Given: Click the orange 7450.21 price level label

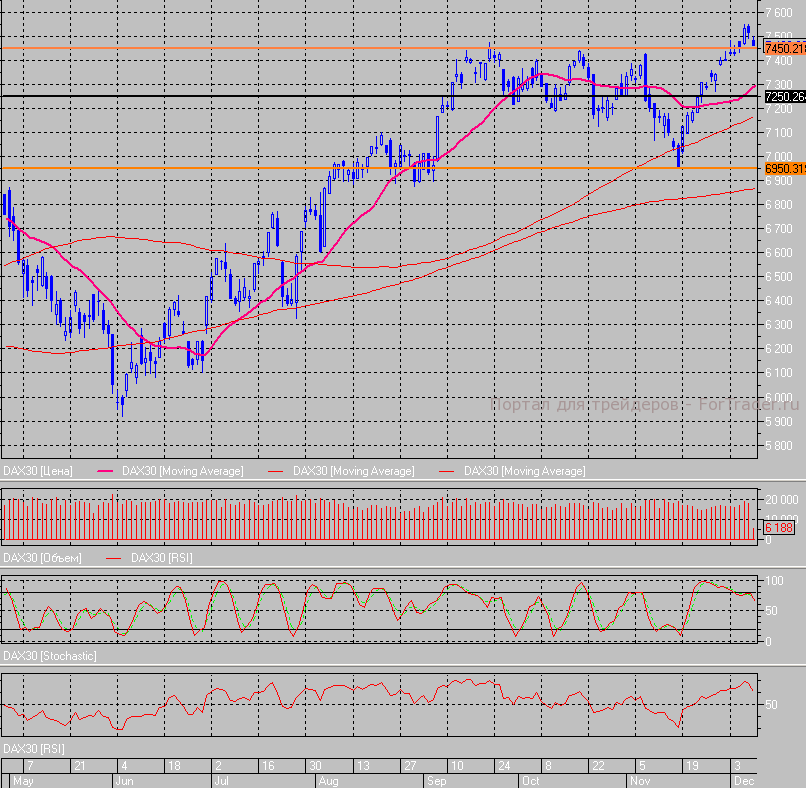Looking at the screenshot, I should (x=783, y=48).
